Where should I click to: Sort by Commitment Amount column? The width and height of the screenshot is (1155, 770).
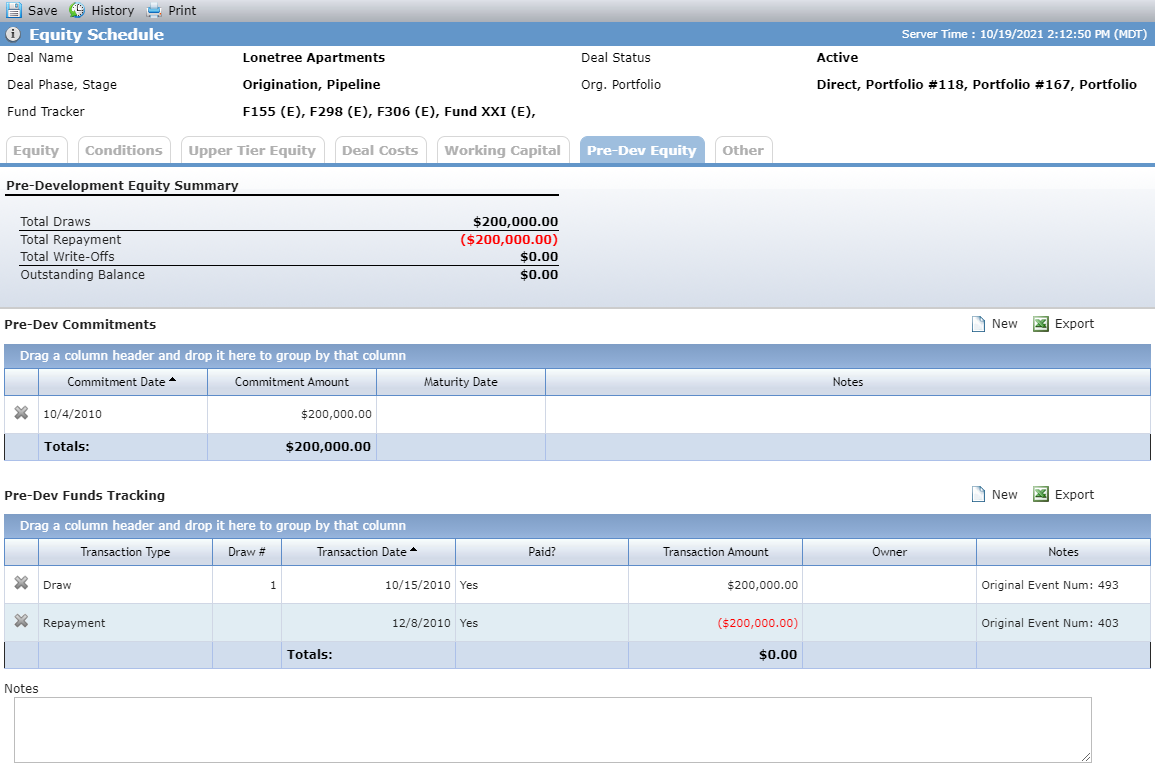click(x=292, y=382)
